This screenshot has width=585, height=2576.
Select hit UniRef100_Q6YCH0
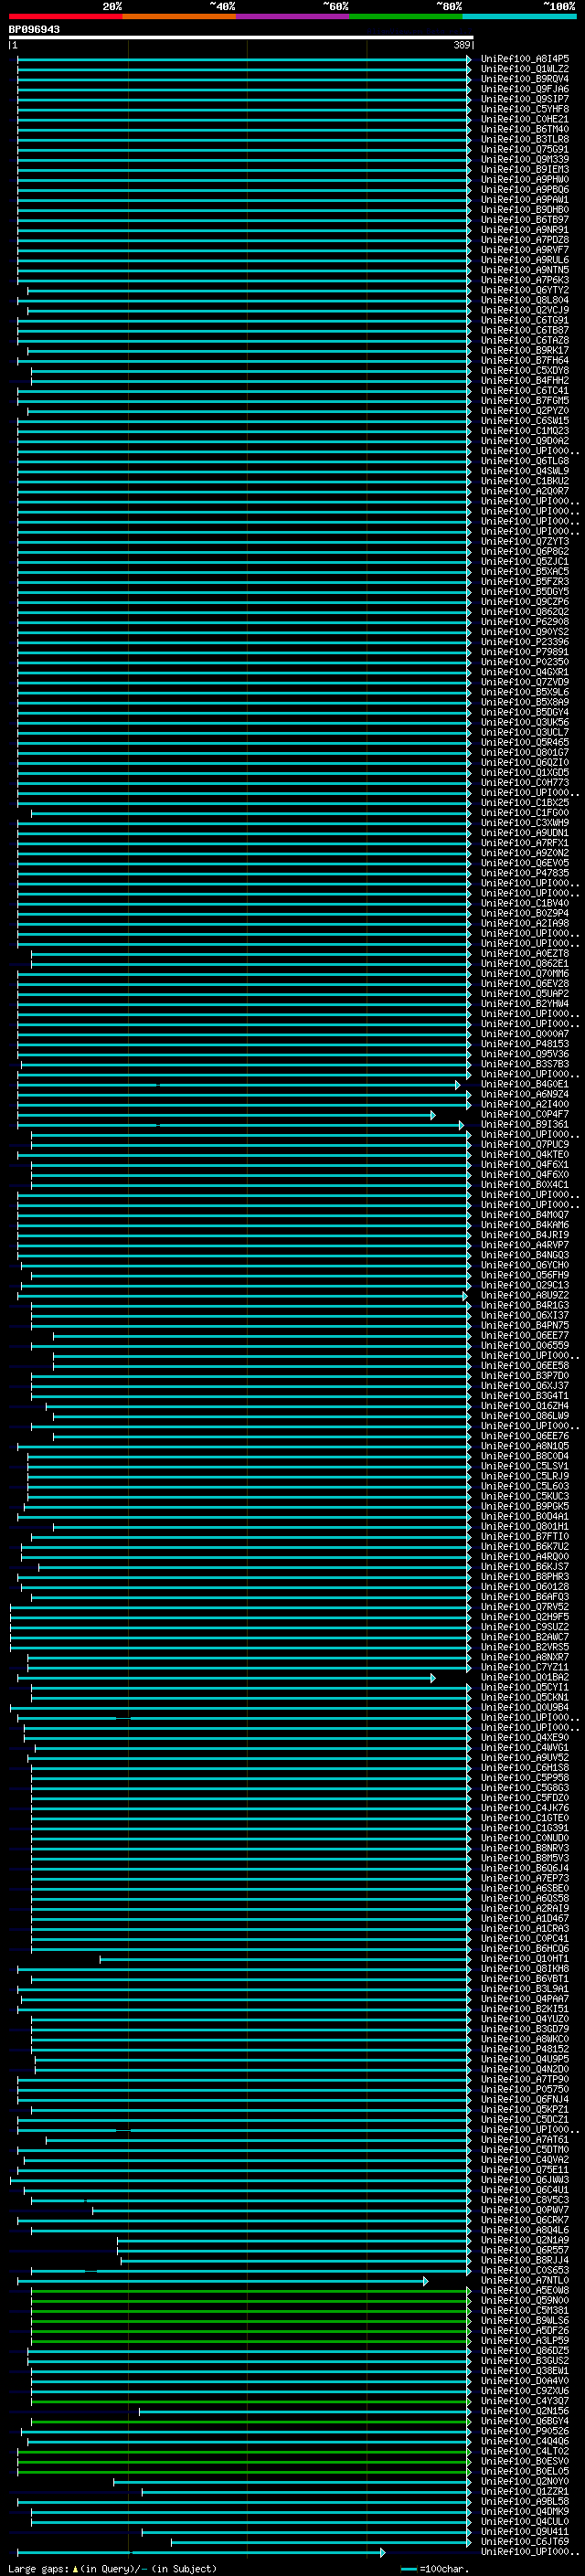[525, 1266]
